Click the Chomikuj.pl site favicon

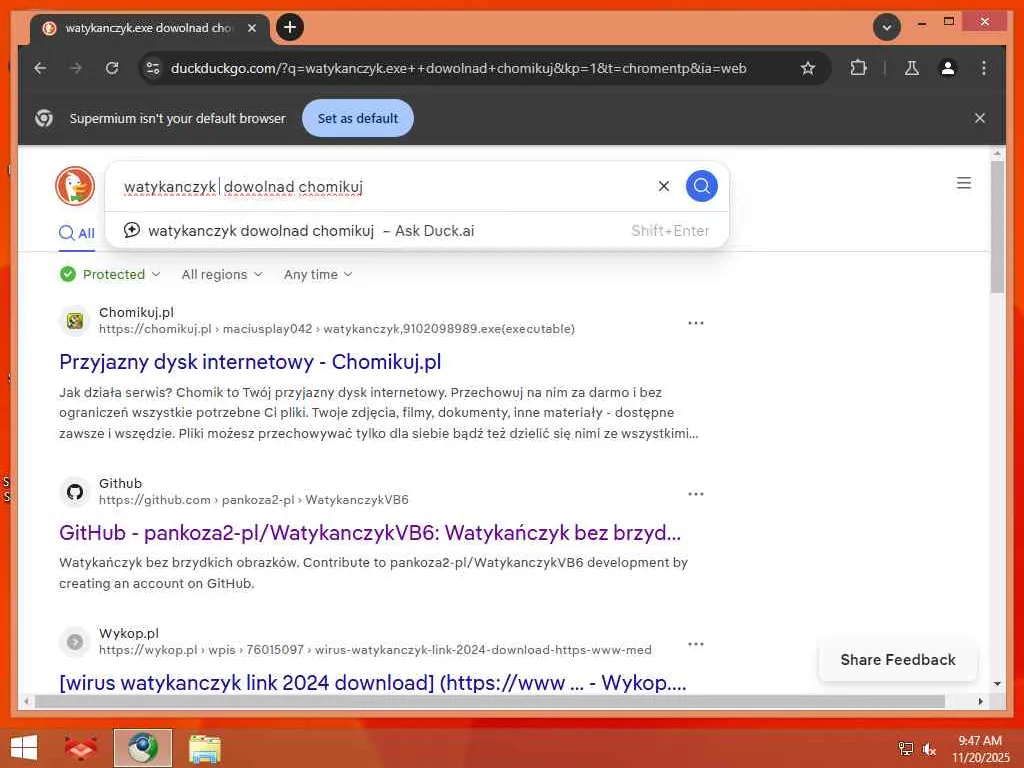[x=75, y=321]
